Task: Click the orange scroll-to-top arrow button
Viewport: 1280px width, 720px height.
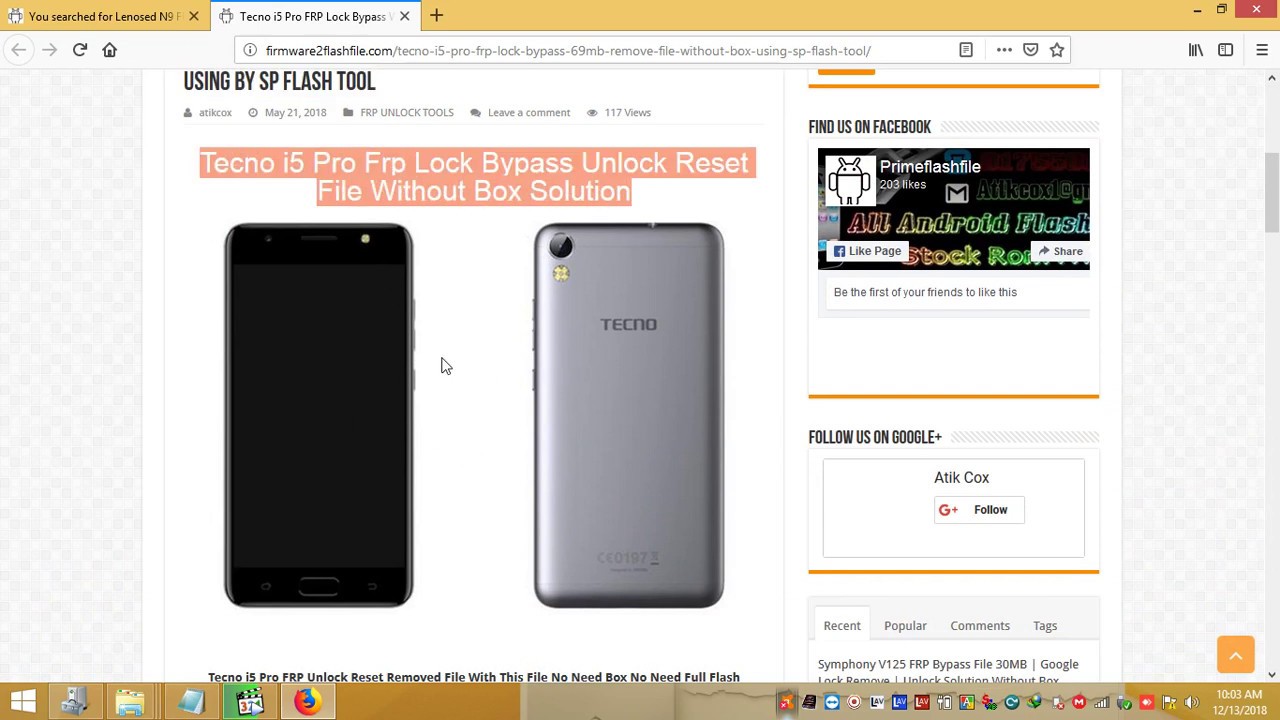Action: coord(1236,655)
